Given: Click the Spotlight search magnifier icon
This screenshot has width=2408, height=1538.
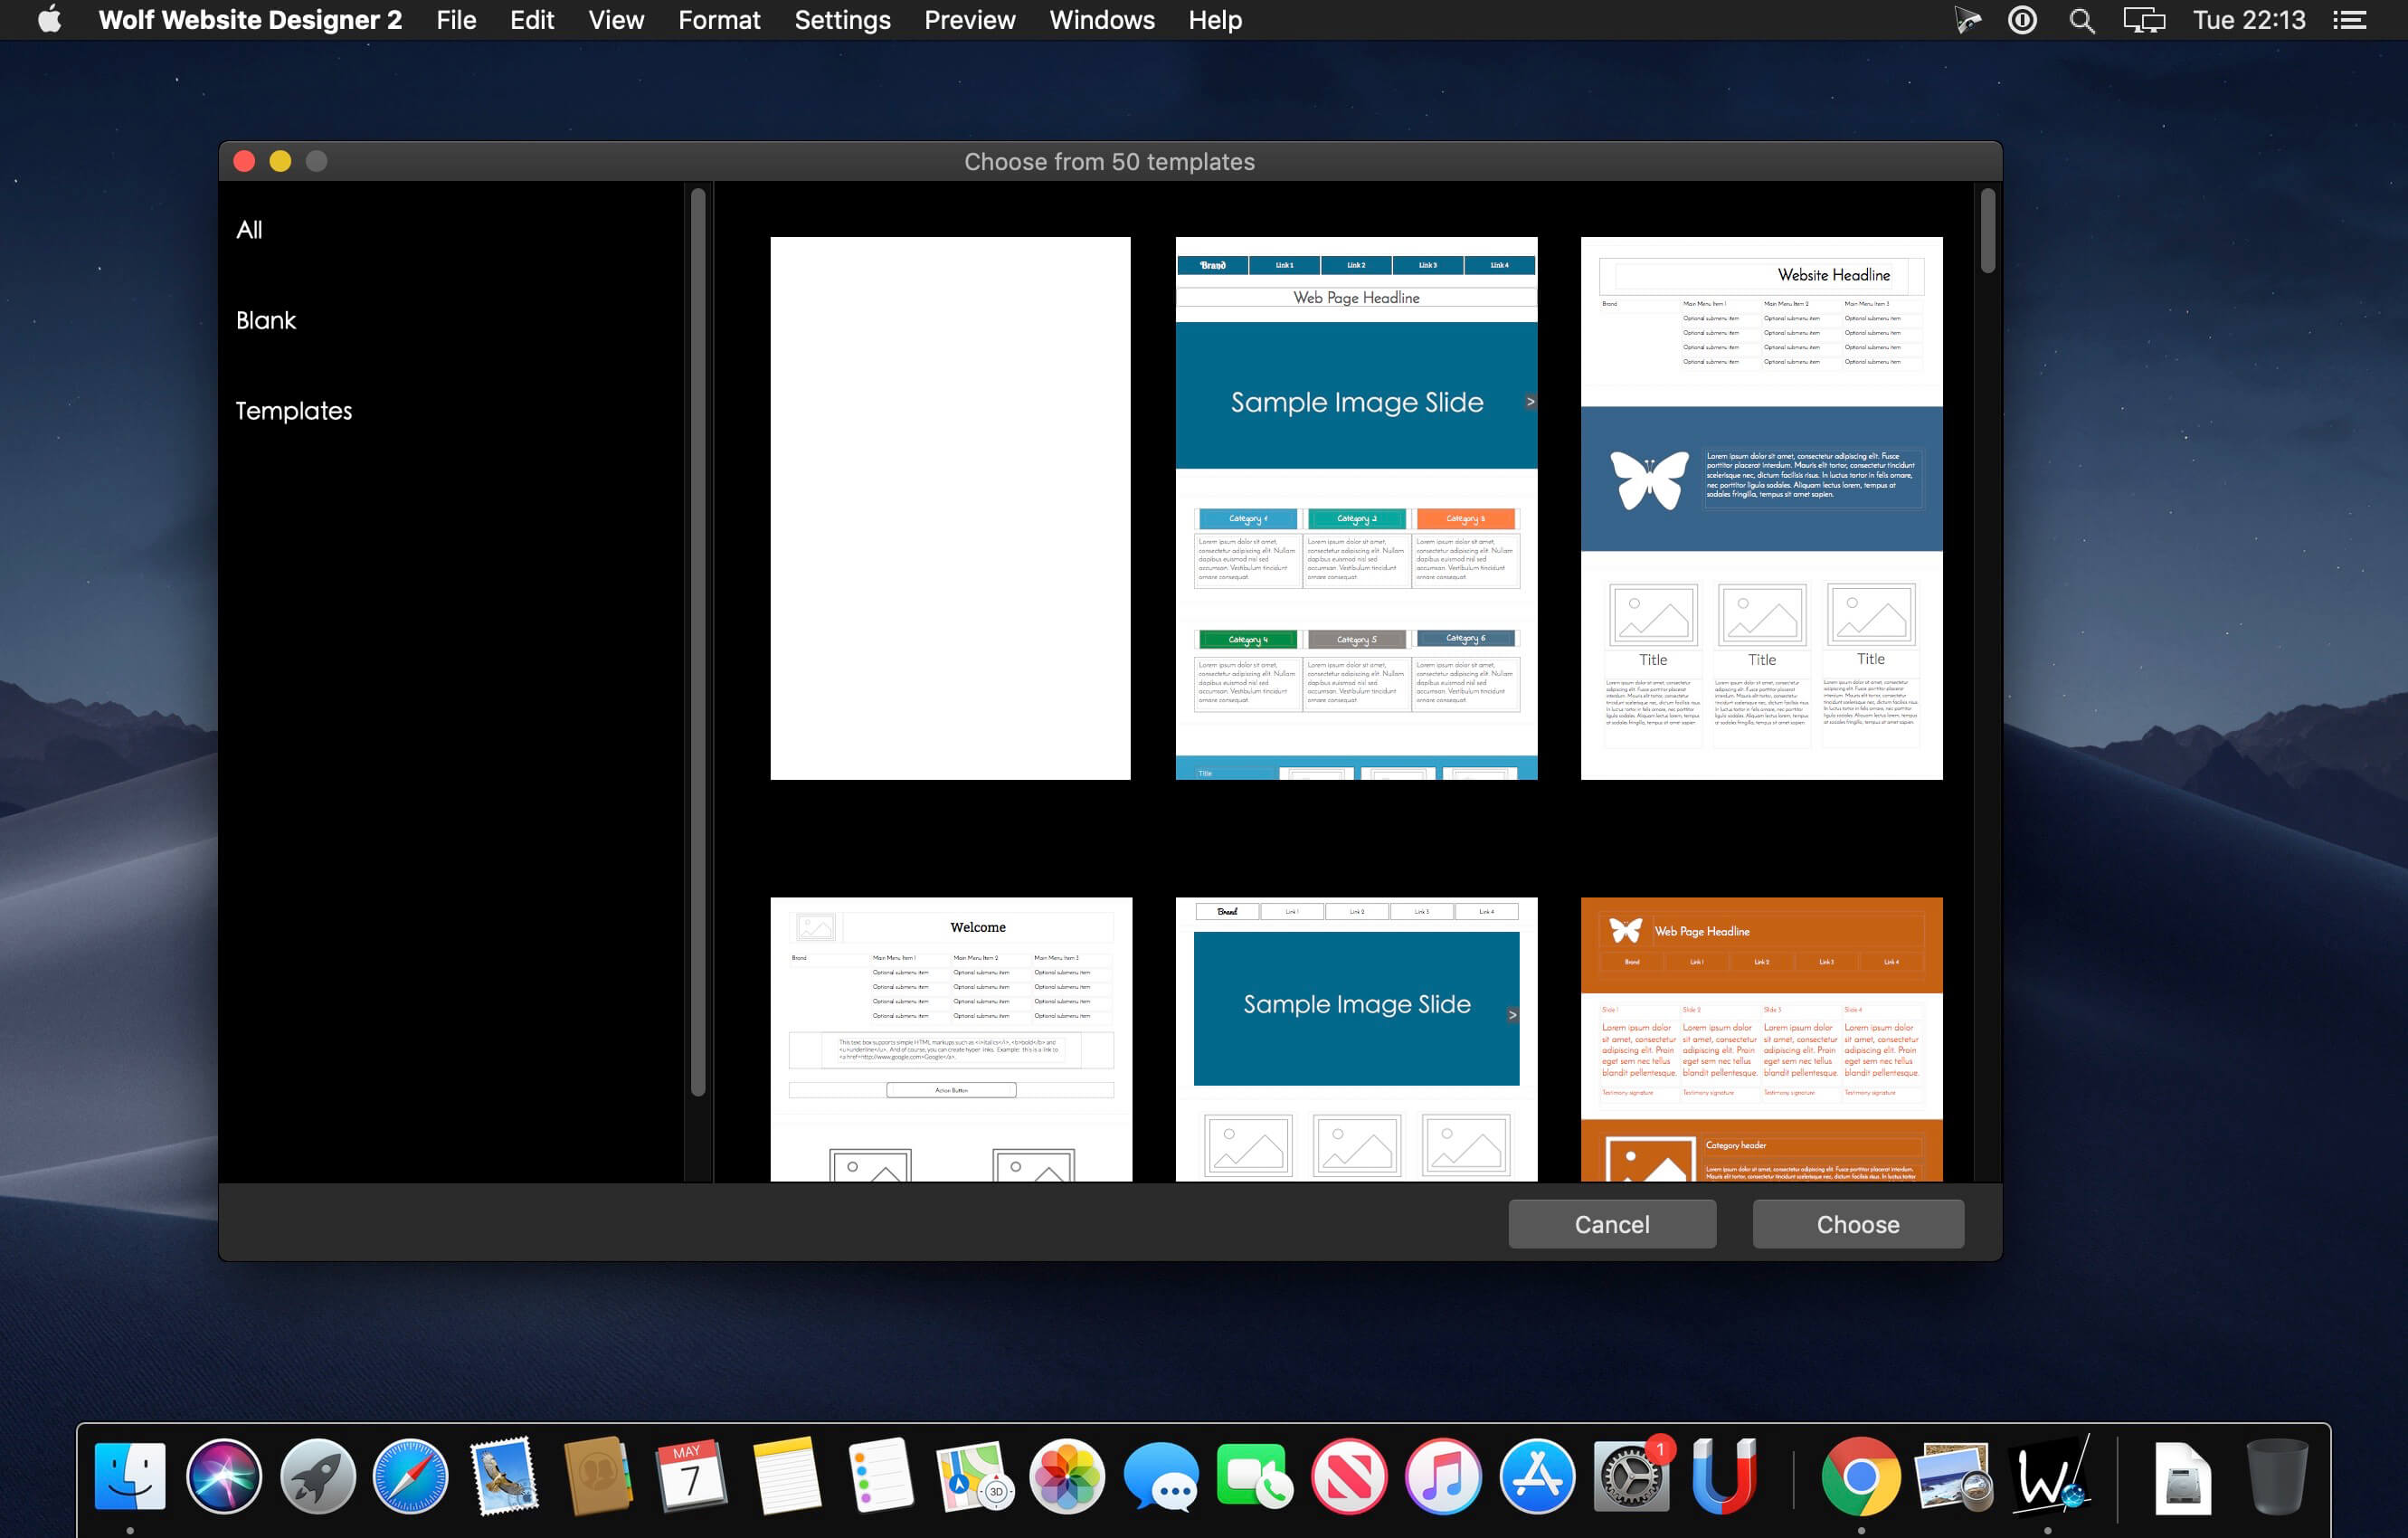Looking at the screenshot, I should (x=2081, y=20).
